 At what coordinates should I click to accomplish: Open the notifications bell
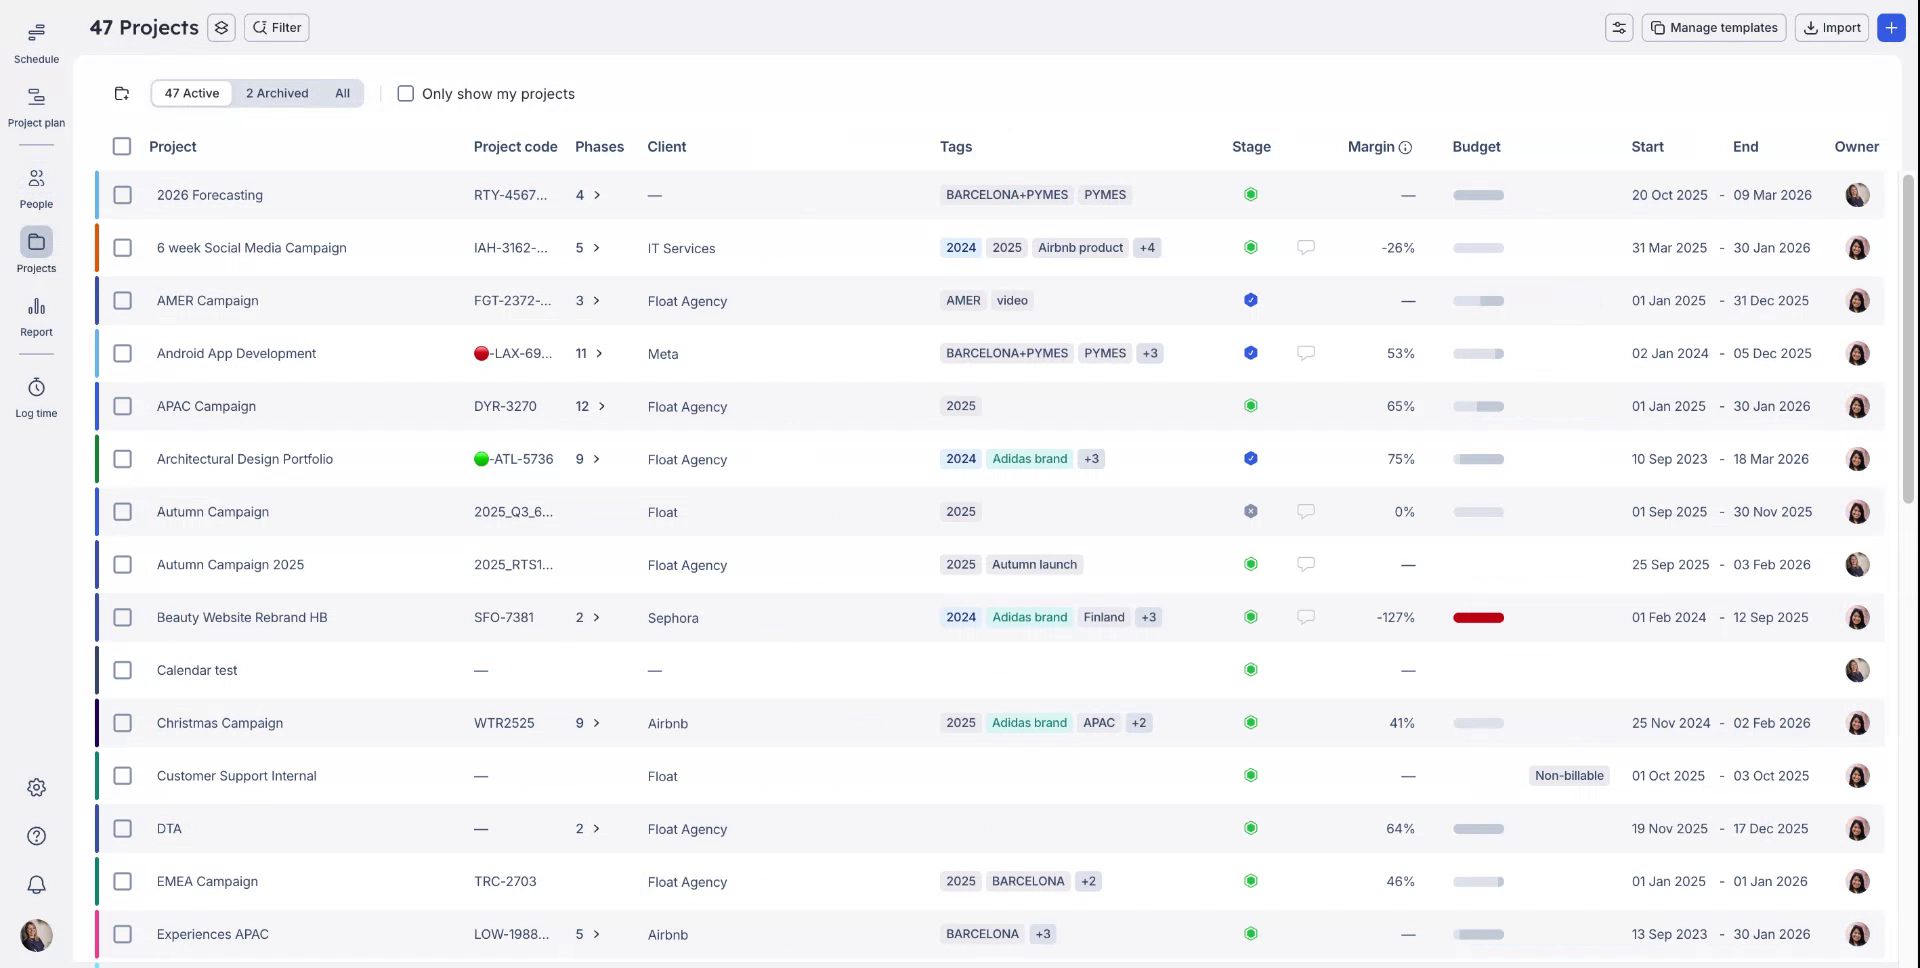(36, 885)
